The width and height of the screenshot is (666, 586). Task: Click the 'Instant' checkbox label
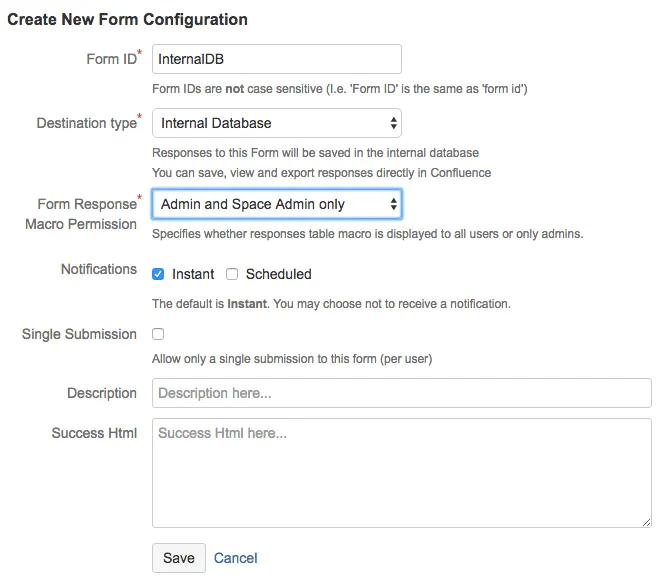tap(193, 274)
